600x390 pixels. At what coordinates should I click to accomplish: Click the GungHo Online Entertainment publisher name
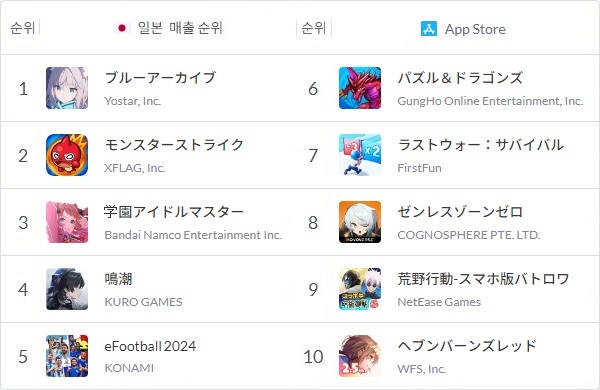point(490,101)
